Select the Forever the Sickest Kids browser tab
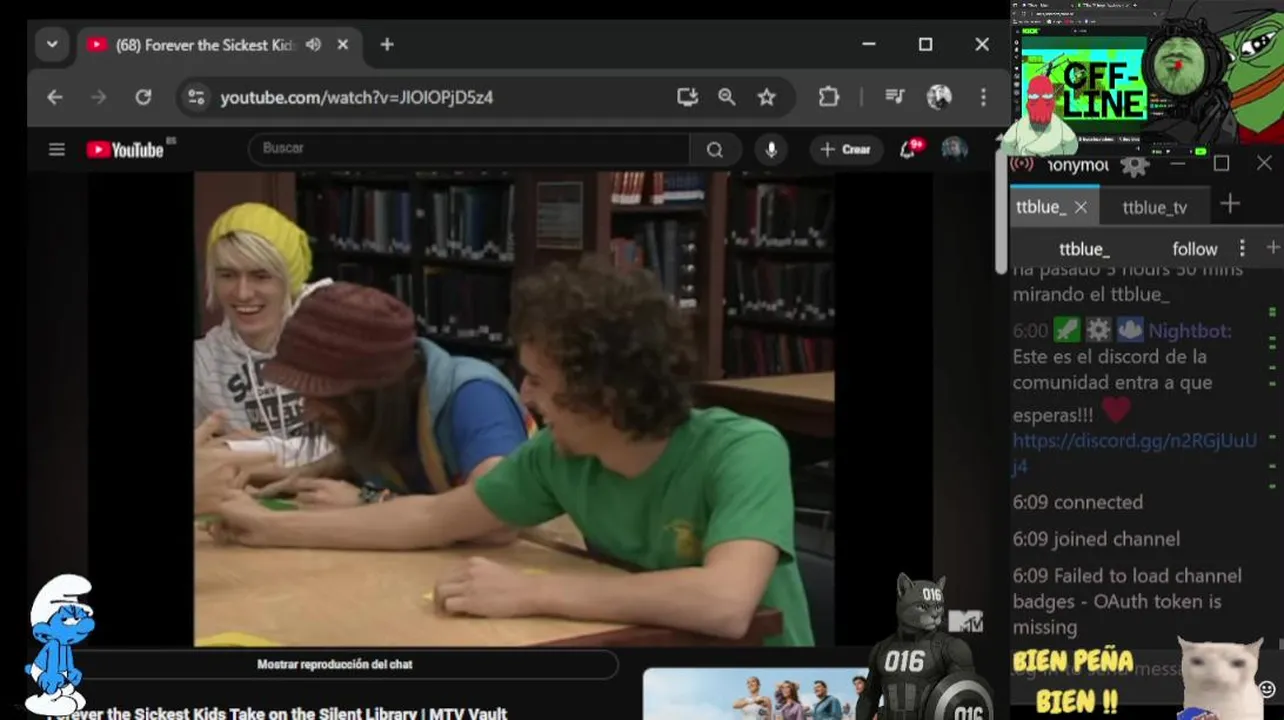The image size is (1284, 720). pos(205,45)
